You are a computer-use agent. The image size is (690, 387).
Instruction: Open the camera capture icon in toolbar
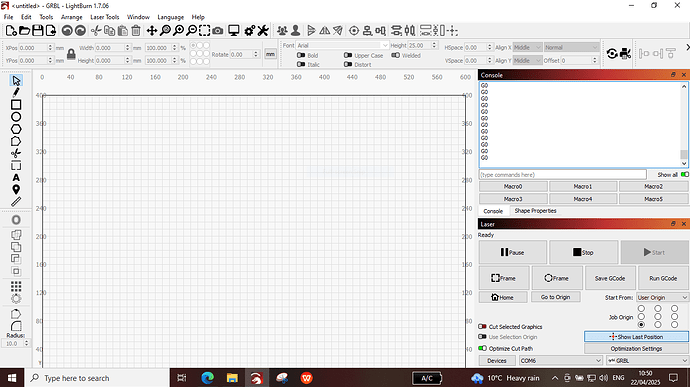pyautogui.click(x=217, y=31)
